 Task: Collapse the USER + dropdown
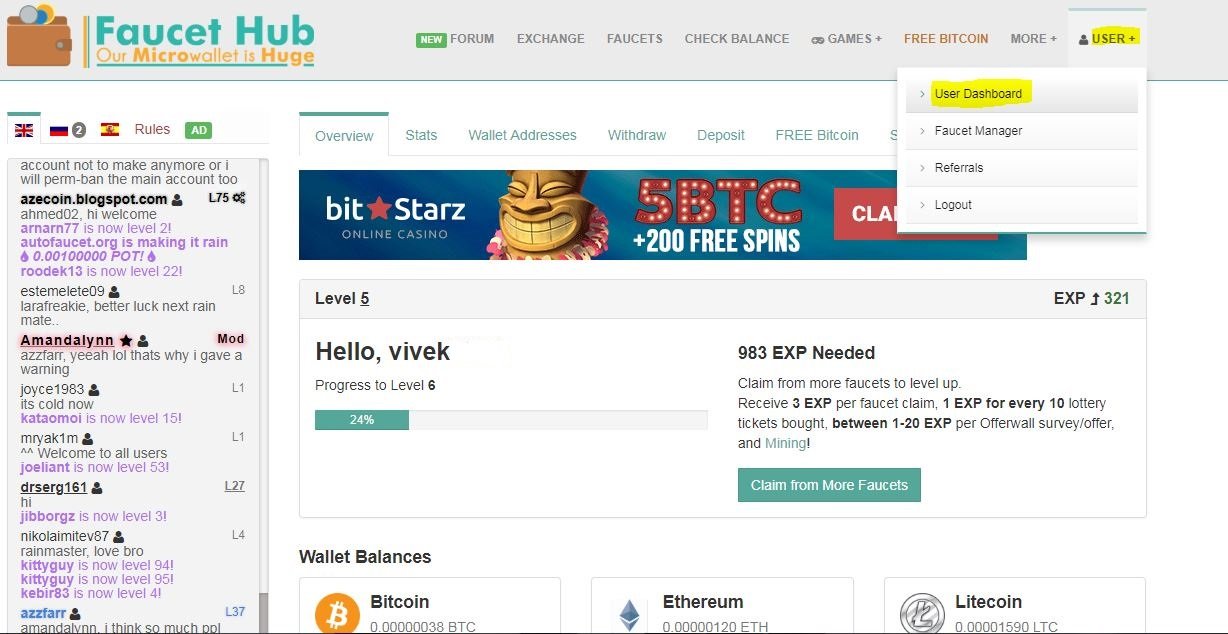[1107, 39]
